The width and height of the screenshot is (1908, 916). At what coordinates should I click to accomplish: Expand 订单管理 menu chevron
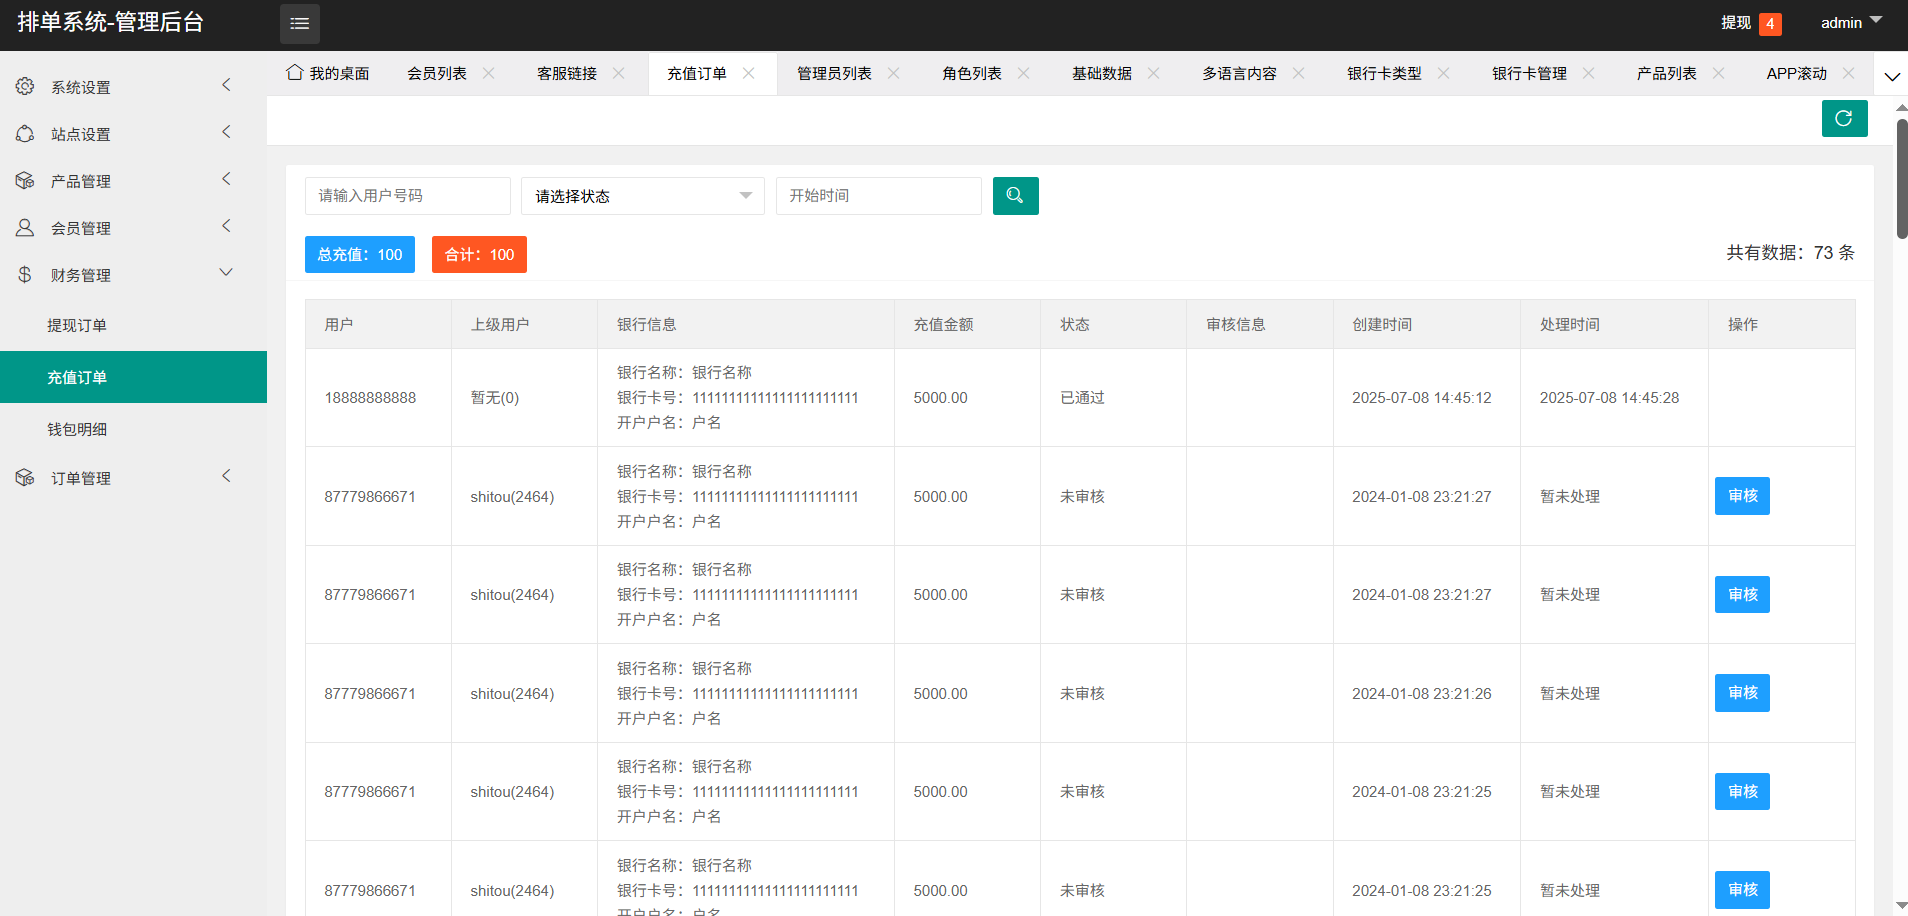click(226, 476)
